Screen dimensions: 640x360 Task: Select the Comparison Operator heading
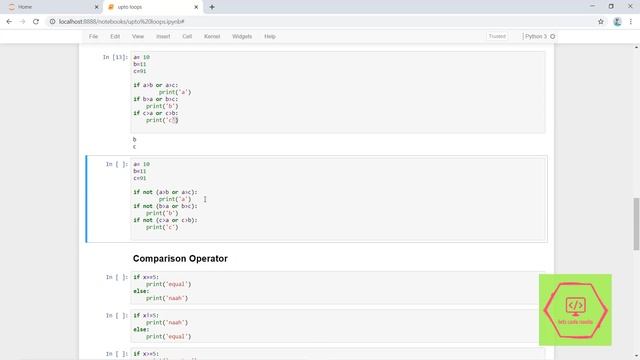[180, 258]
